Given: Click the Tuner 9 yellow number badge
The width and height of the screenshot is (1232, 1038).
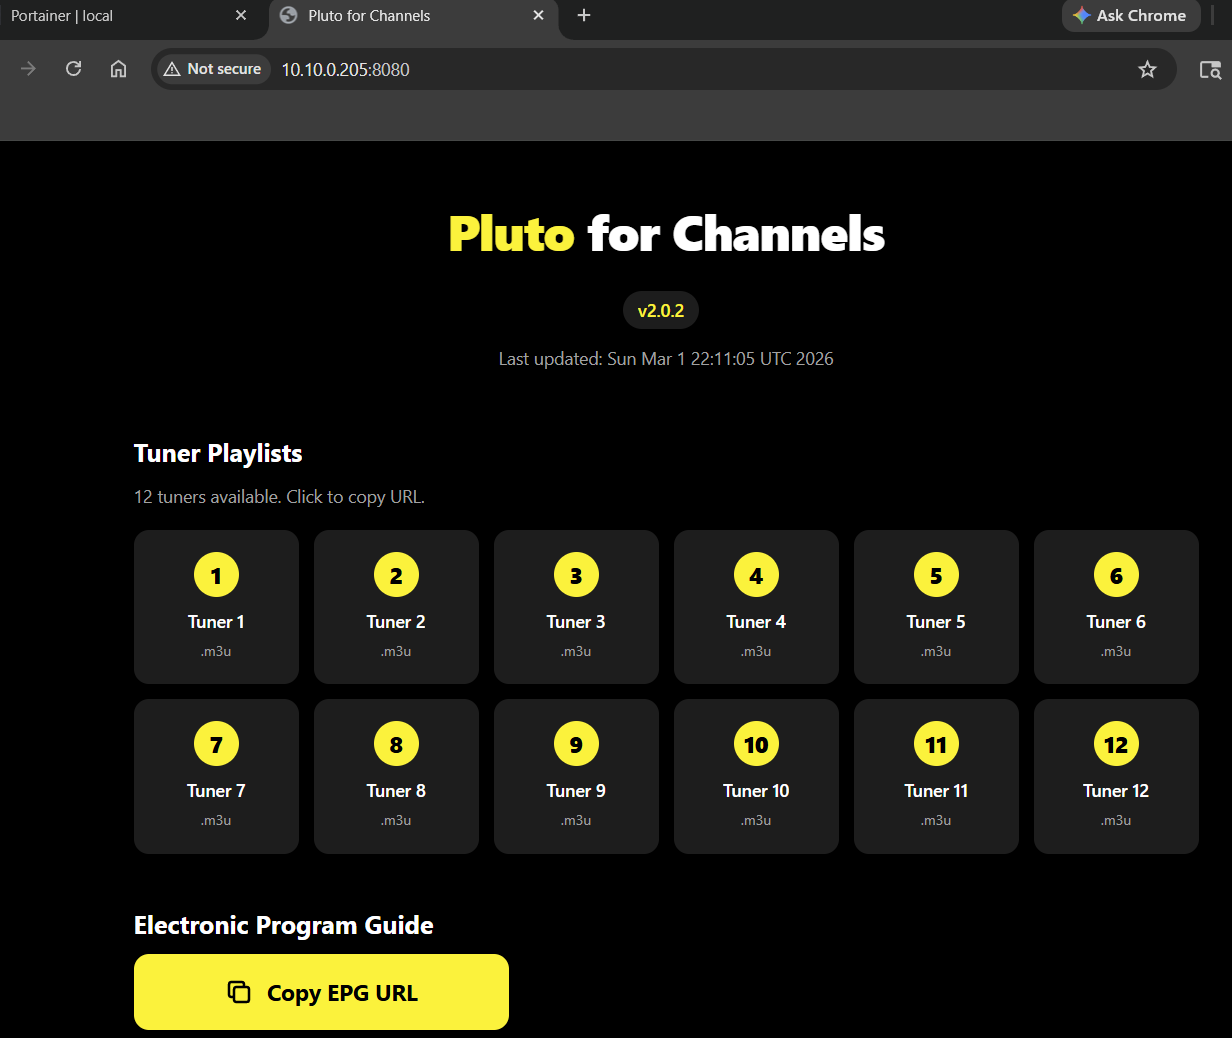Looking at the screenshot, I should (x=576, y=744).
